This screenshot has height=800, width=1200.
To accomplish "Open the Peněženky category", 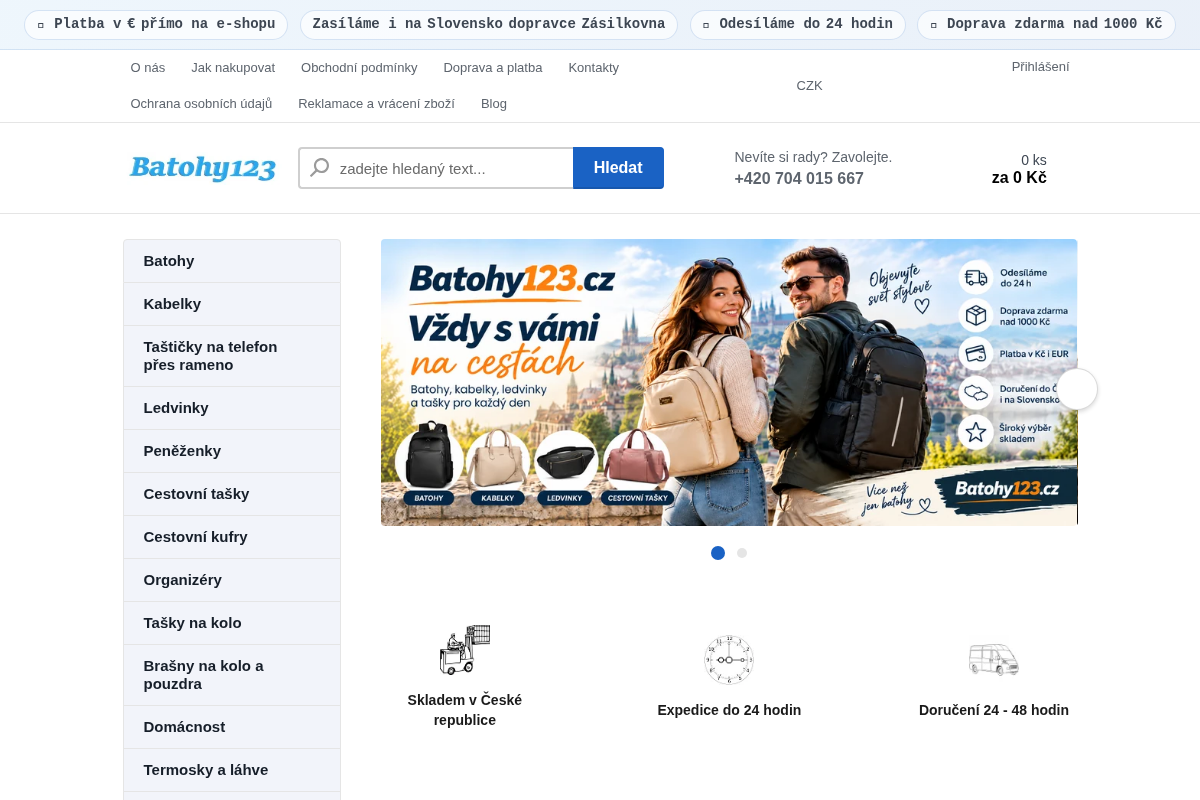I will point(232,451).
